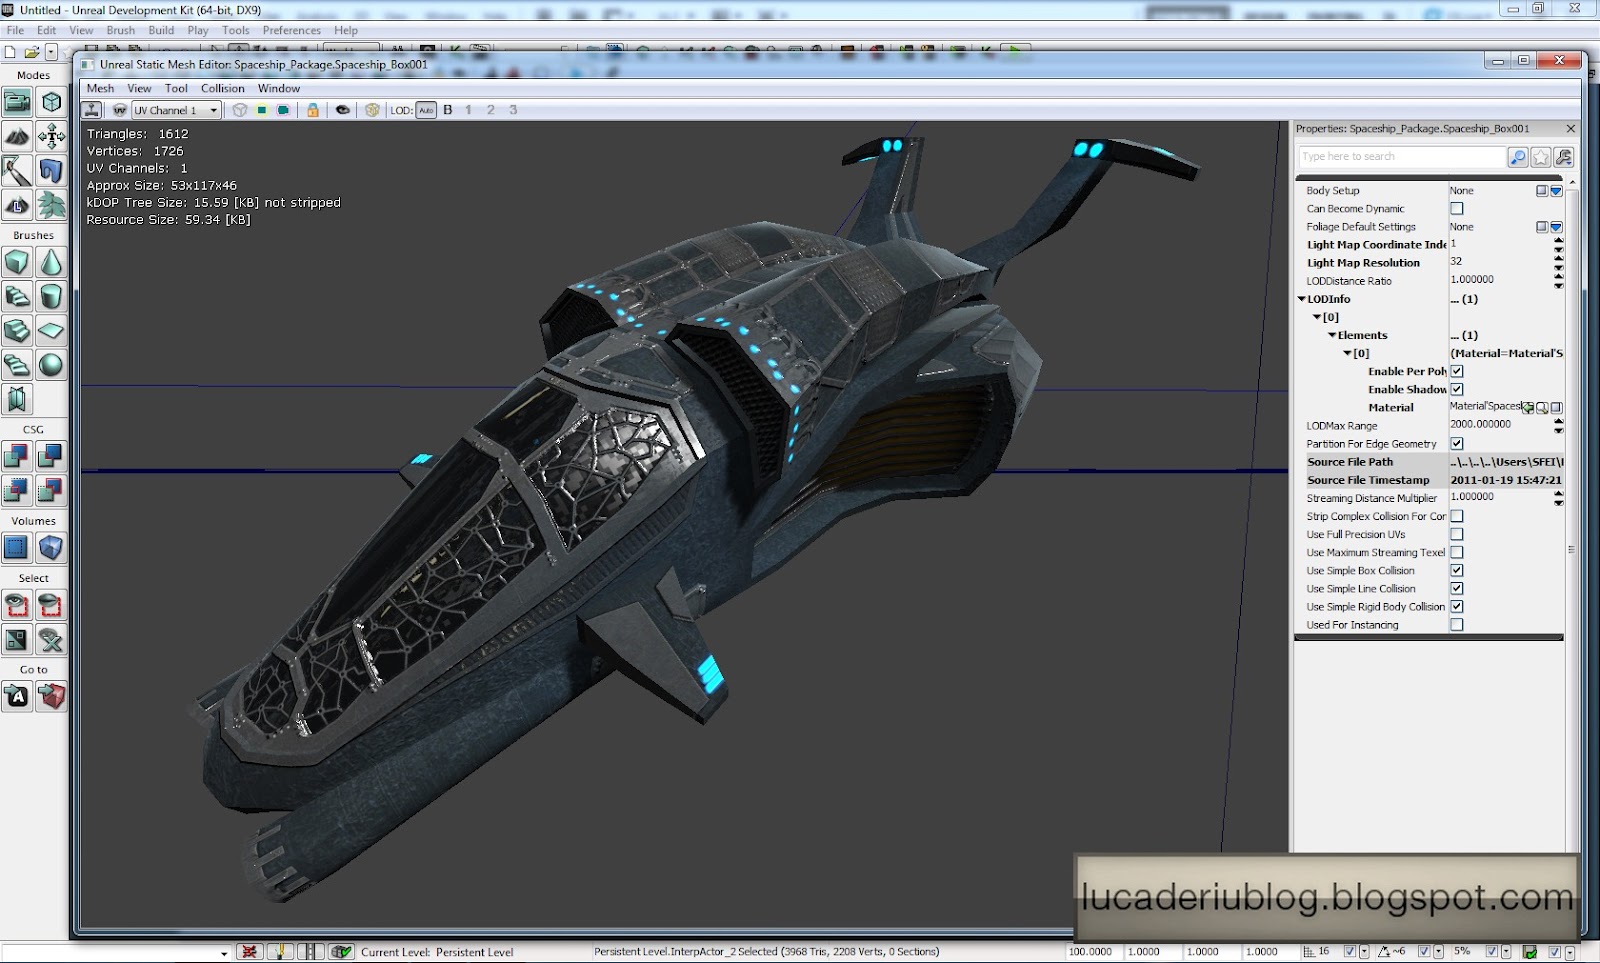Choose the Cone builder brush
The height and width of the screenshot is (963, 1600).
click(x=51, y=262)
